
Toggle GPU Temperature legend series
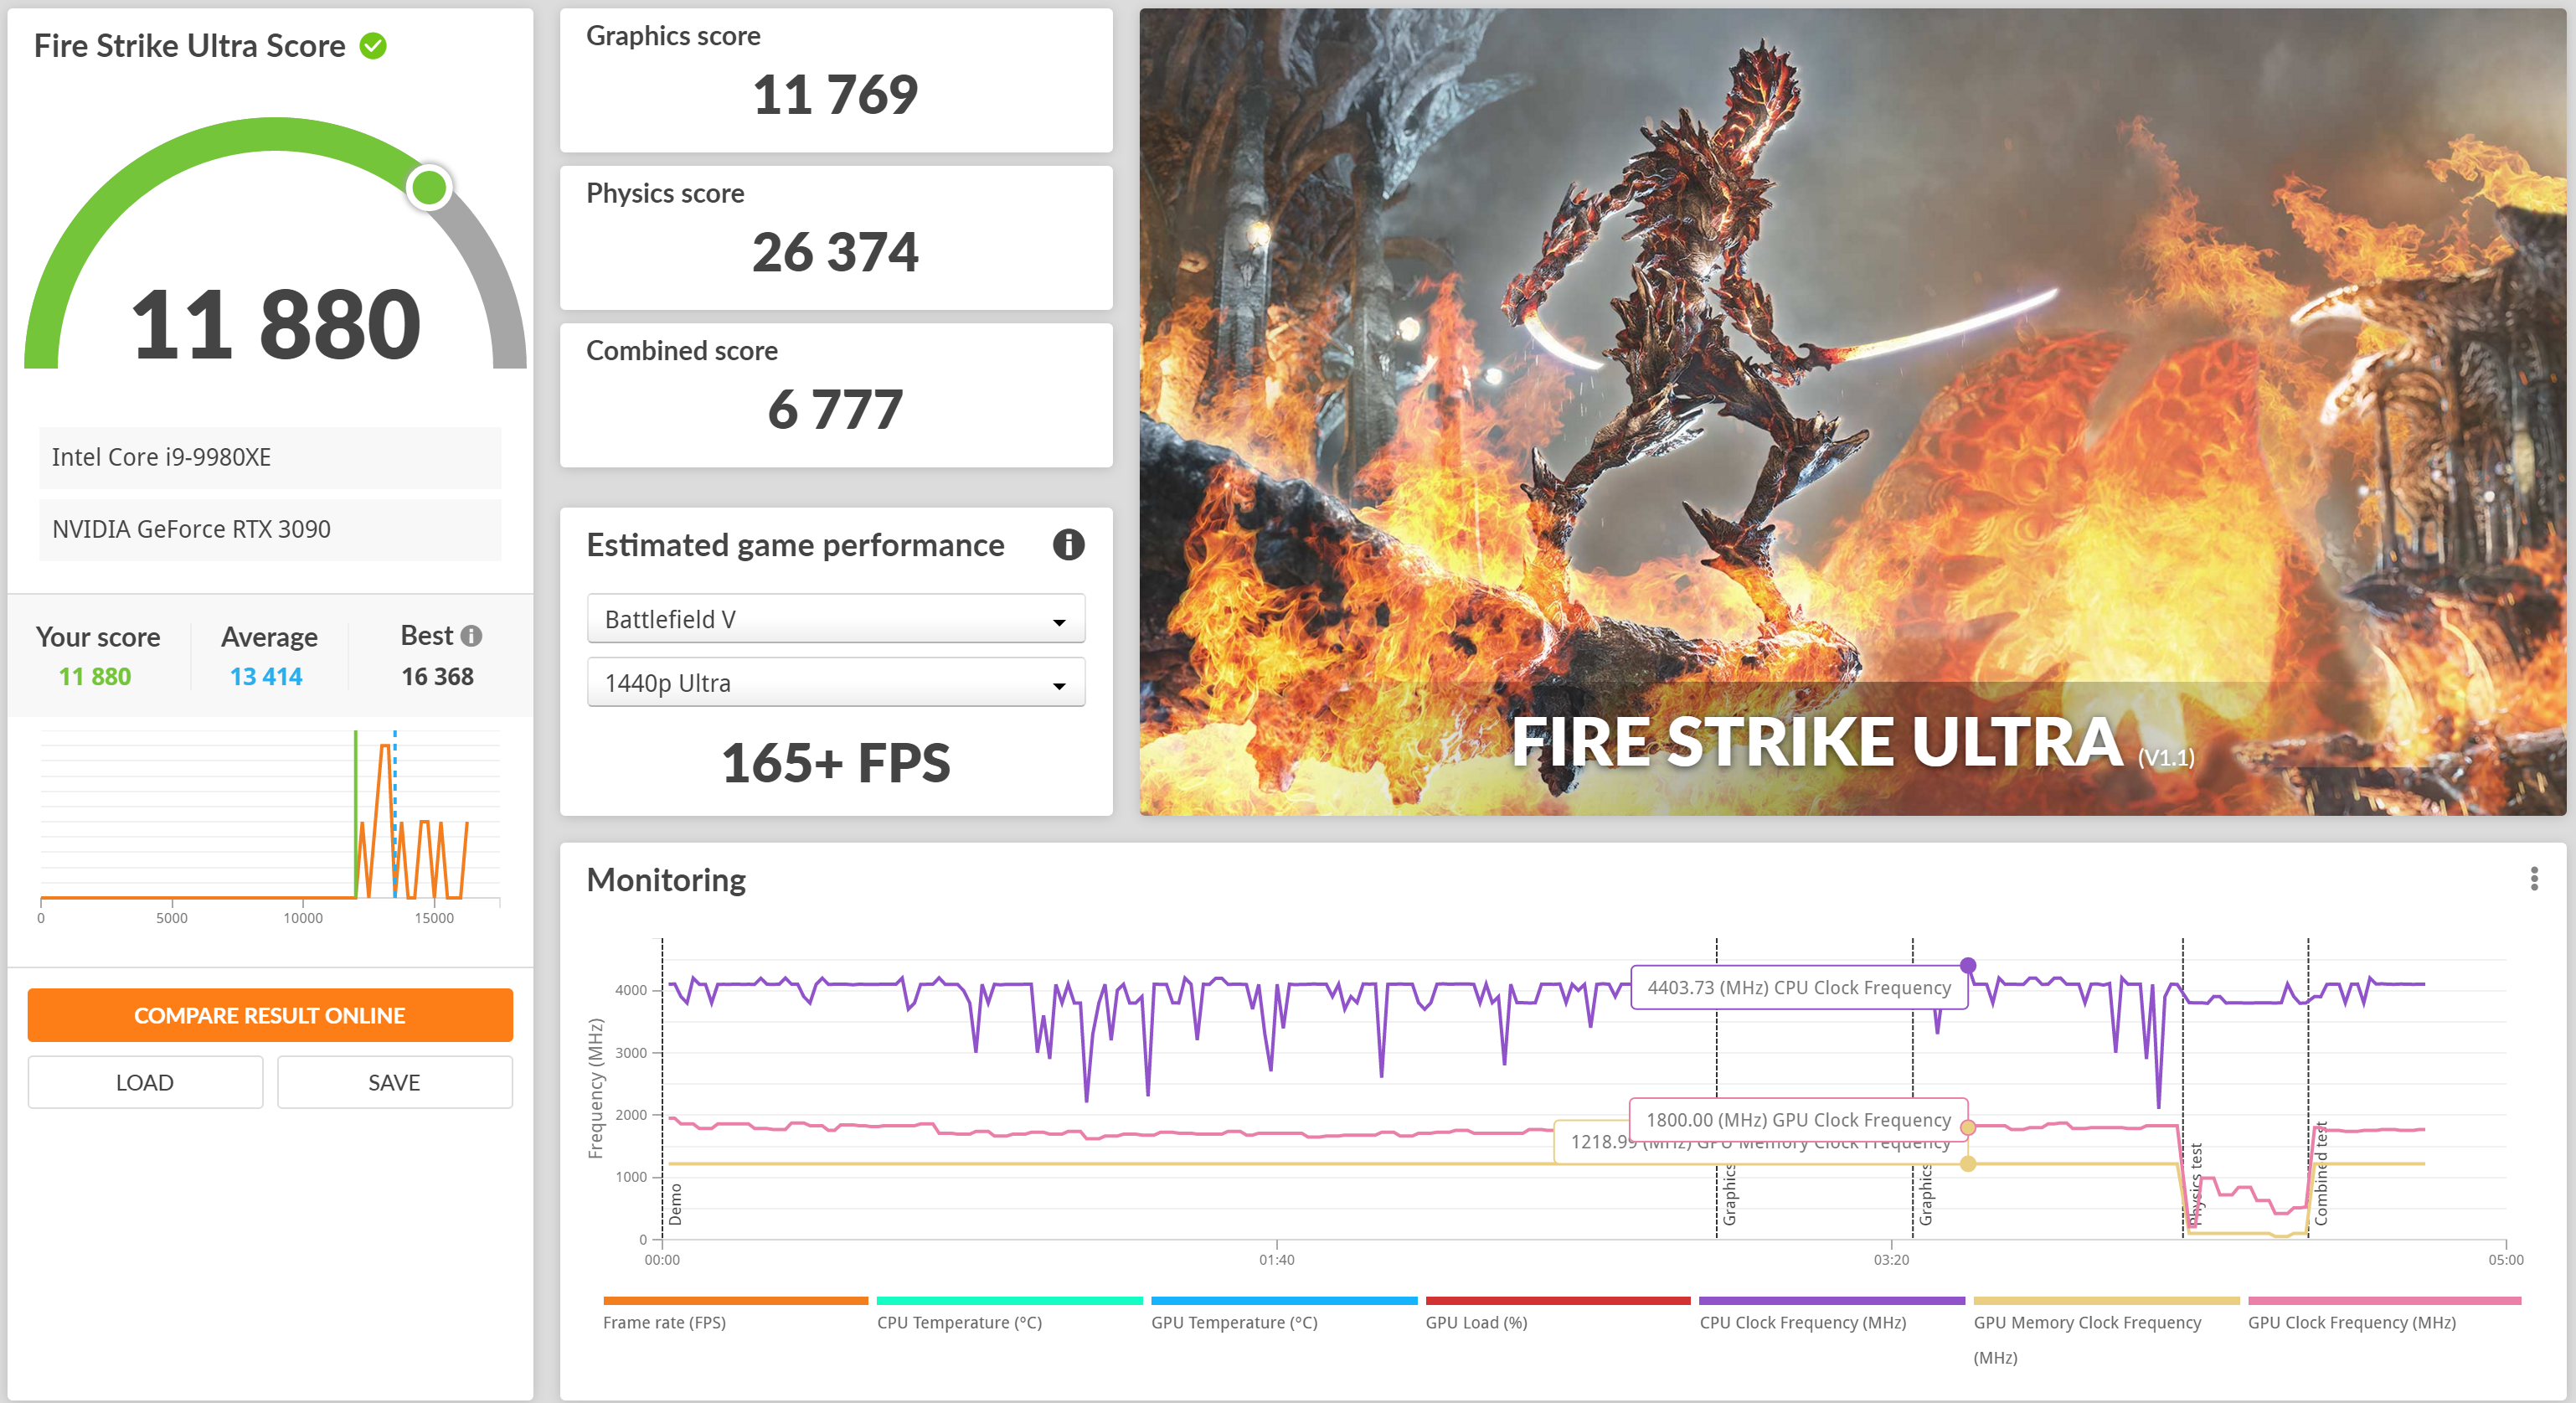pyautogui.click(x=1234, y=1322)
